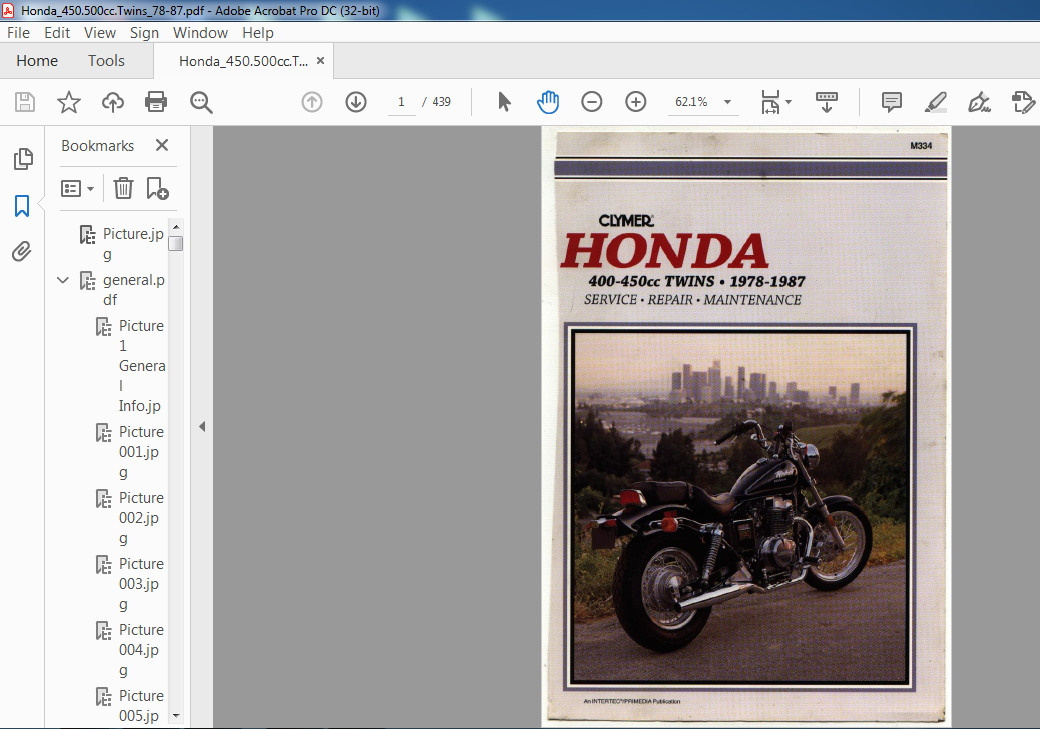Add a sticky note comment
Viewport: 1040px width, 729px height.
[891, 102]
